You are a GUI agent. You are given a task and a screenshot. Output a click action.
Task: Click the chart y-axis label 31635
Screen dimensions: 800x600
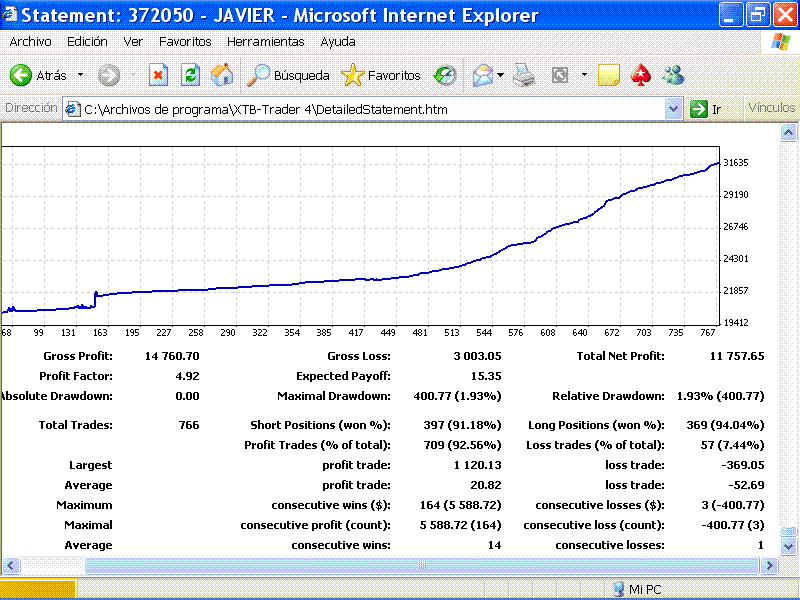pyautogui.click(x=736, y=163)
